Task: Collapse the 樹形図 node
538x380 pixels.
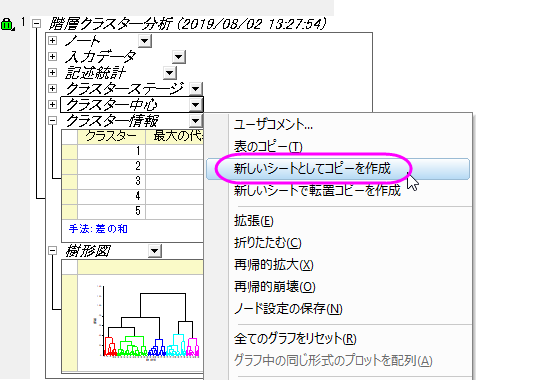Action: (x=52, y=251)
